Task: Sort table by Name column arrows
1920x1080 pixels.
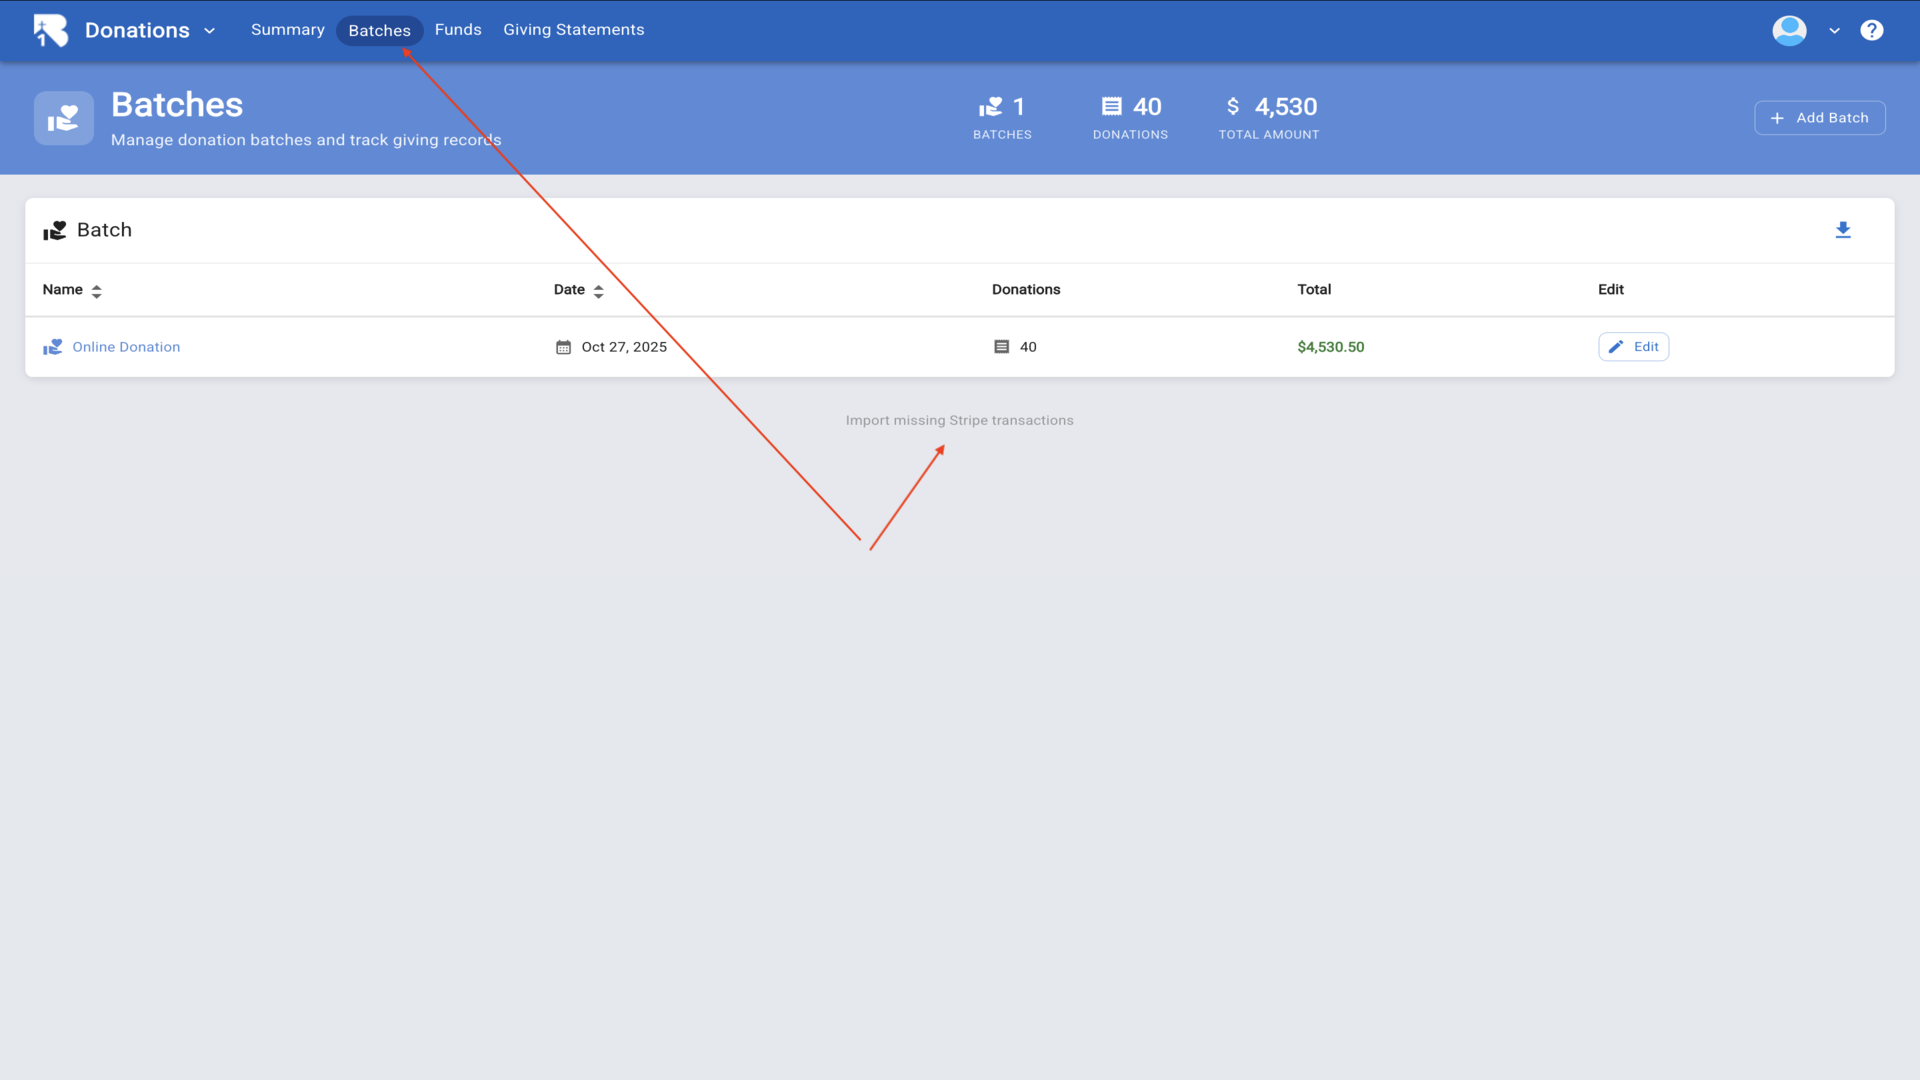Action: [x=96, y=291]
